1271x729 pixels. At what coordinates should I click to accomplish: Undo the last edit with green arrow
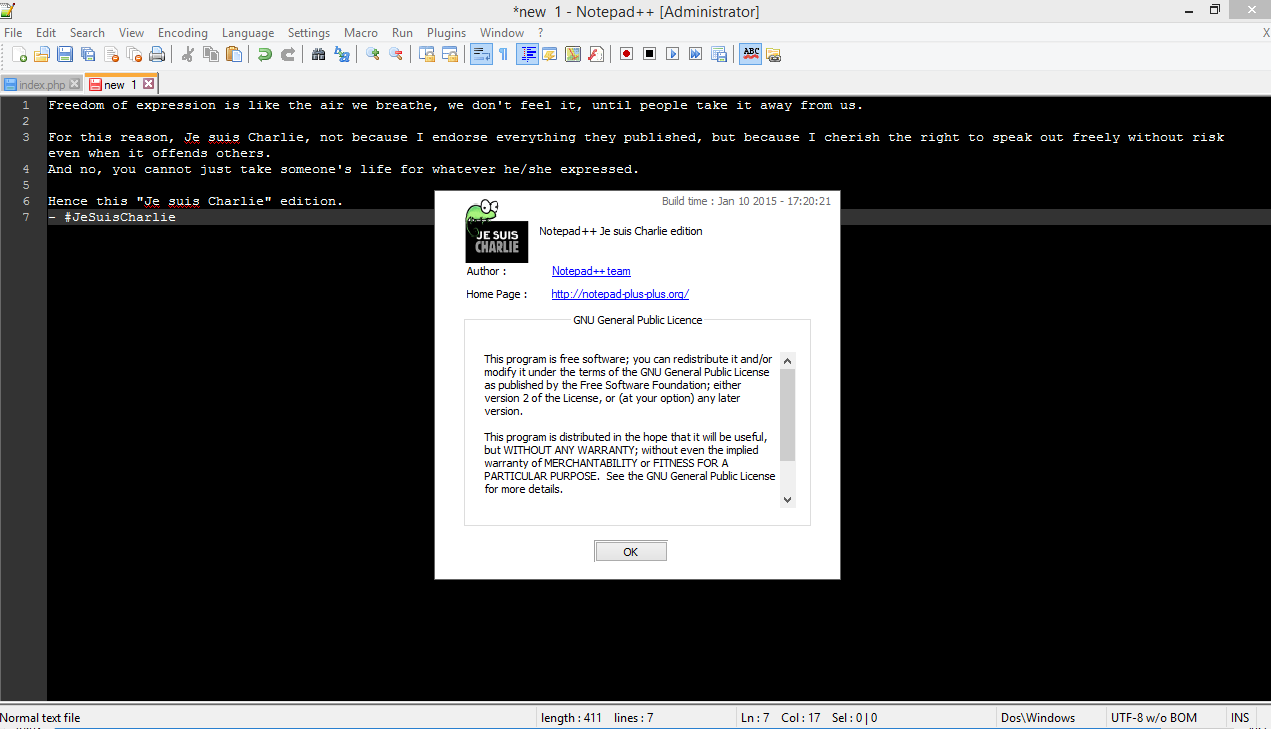pyautogui.click(x=264, y=54)
